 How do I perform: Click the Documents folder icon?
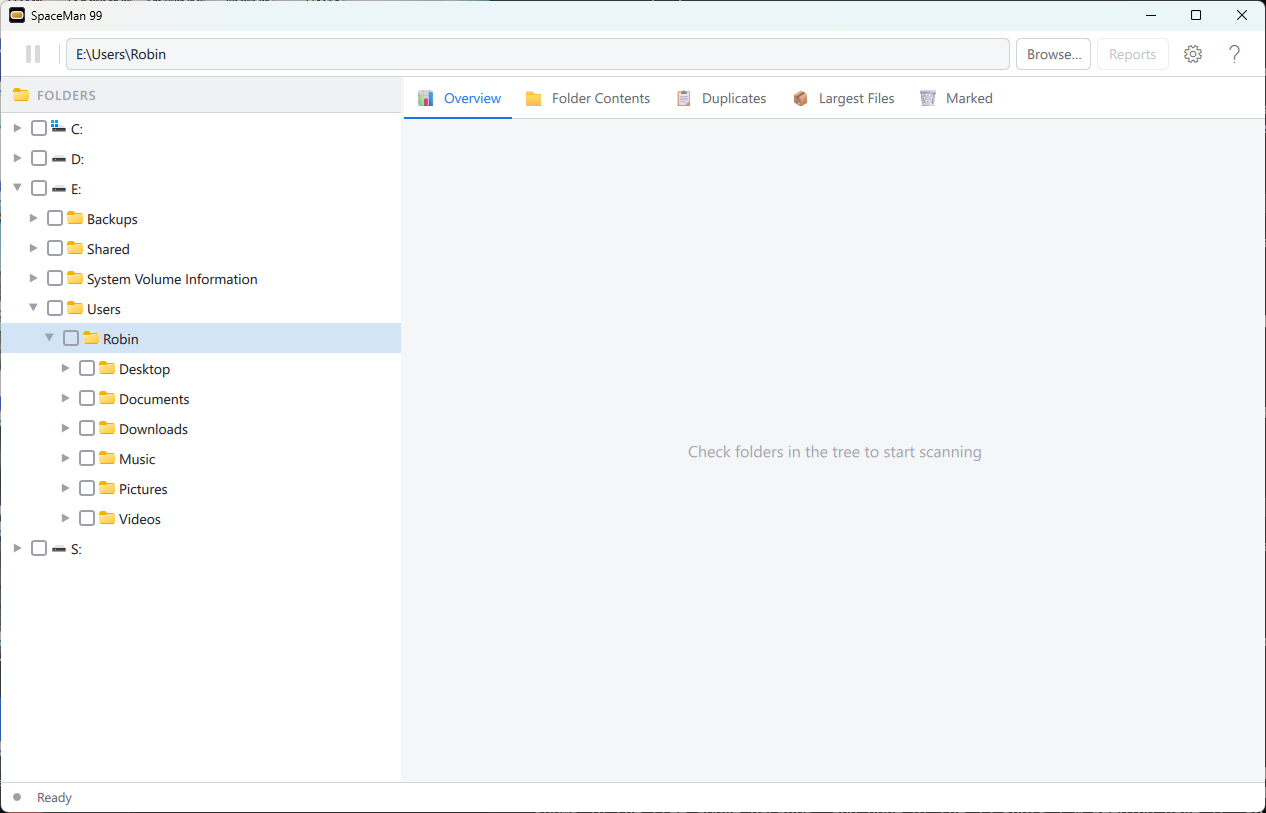(107, 398)
